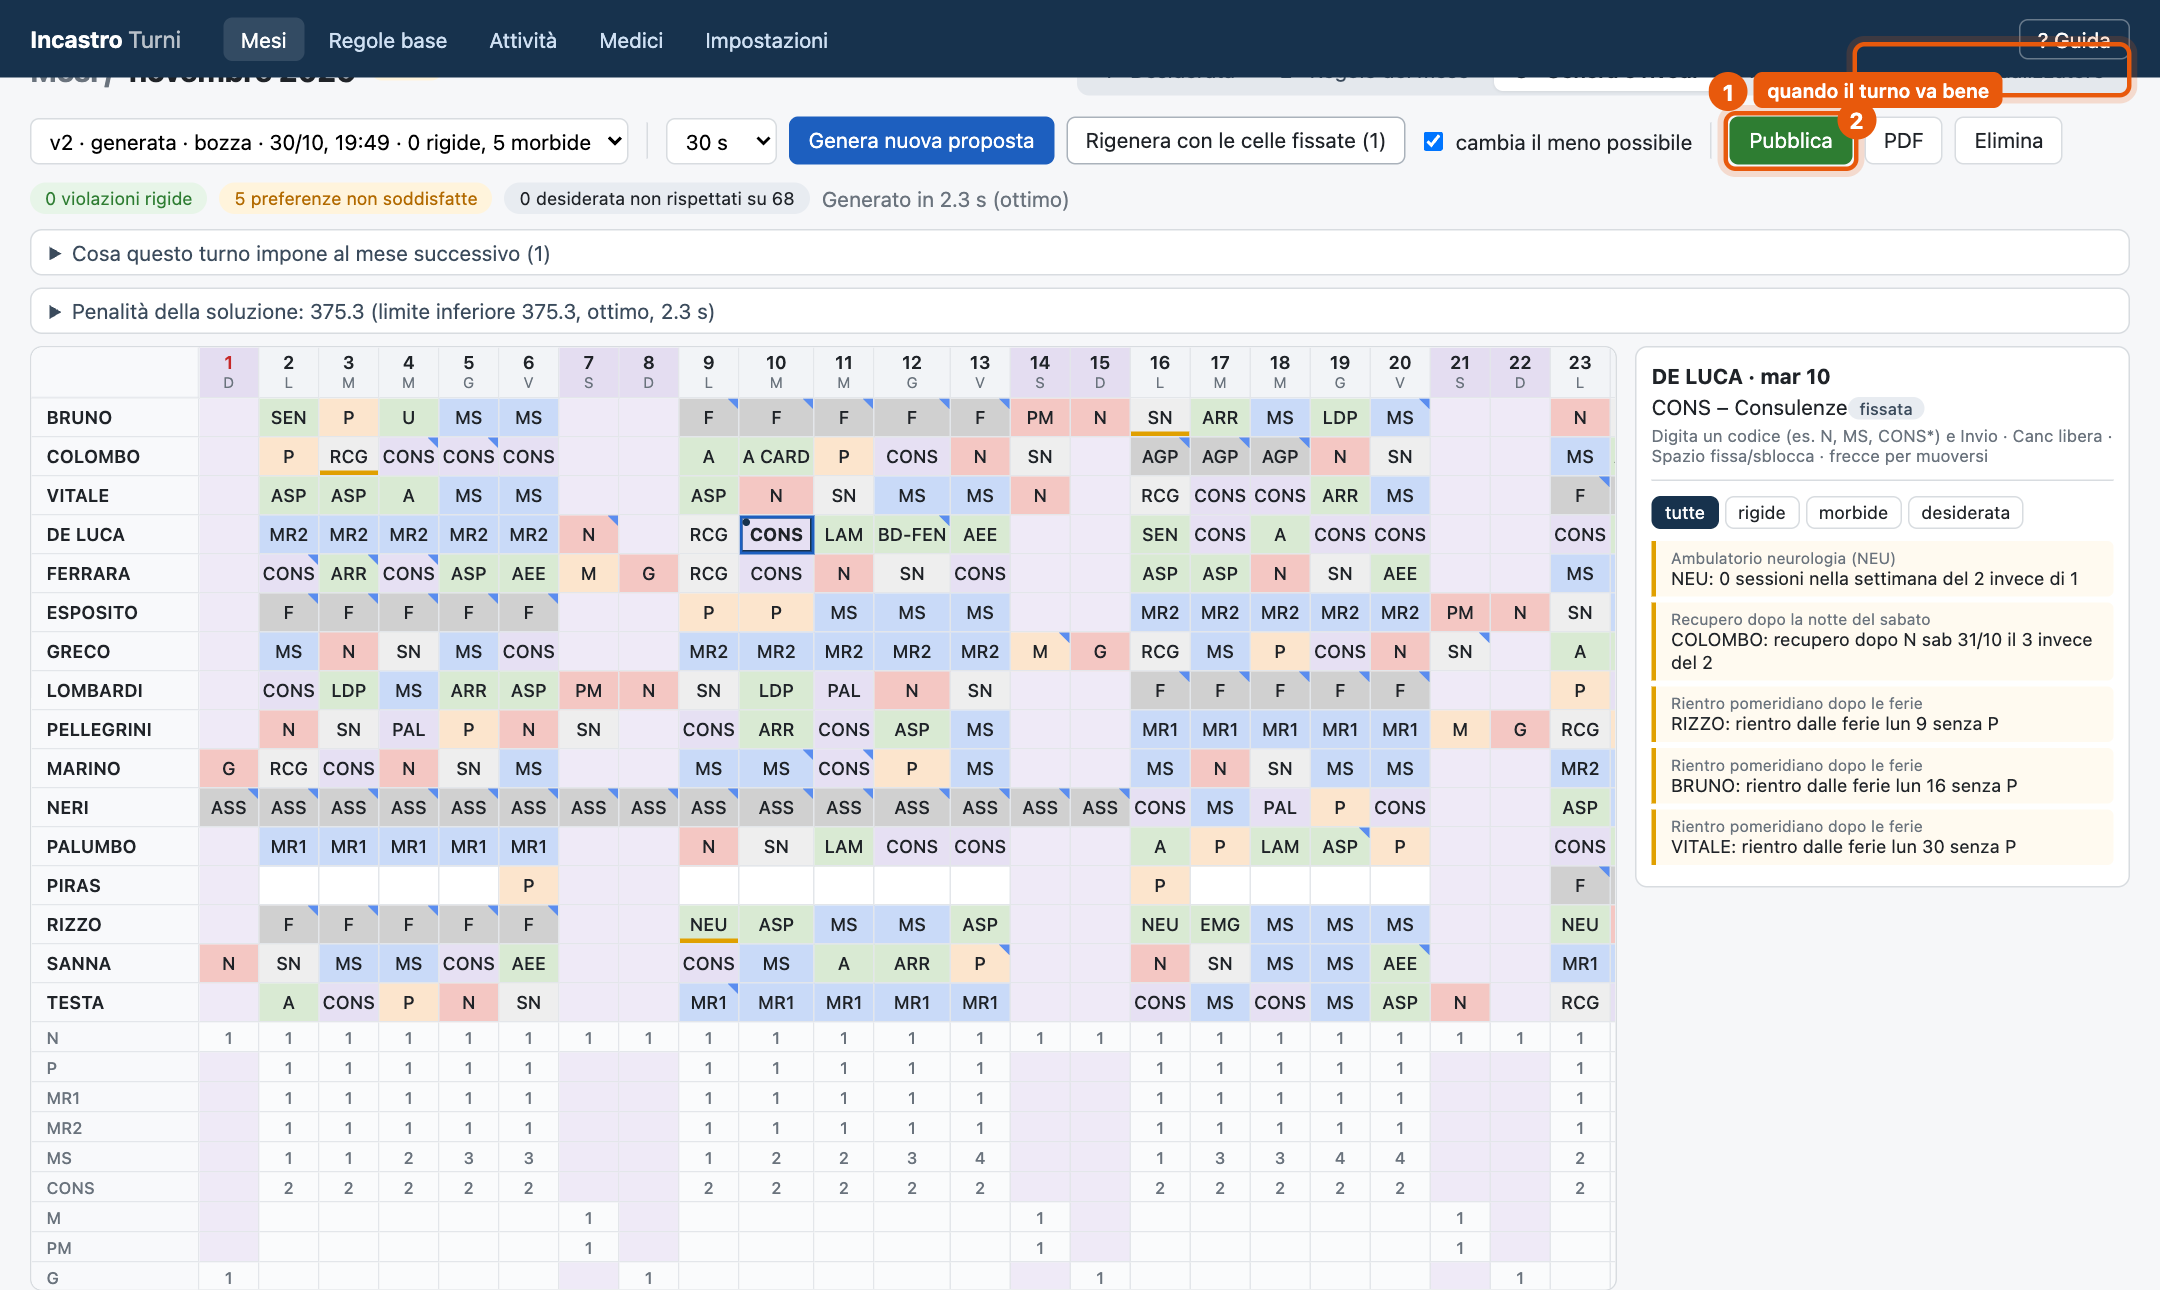
Task: Go to the Regole base tab
Action: click(388, 40)
